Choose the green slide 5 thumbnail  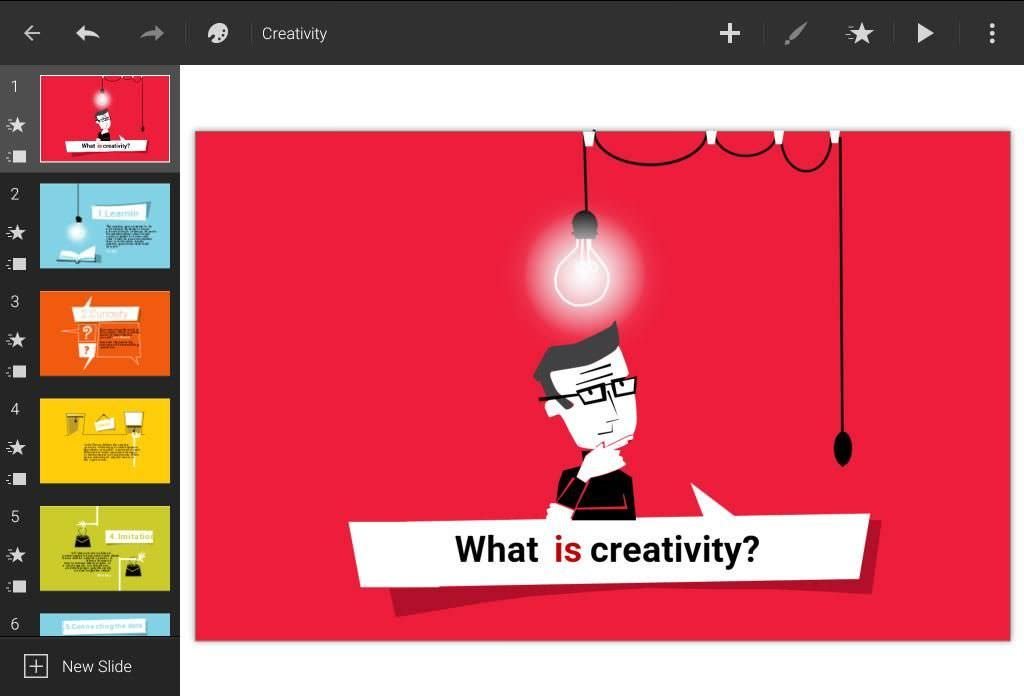pyautogui.click(x=104, y=548)
